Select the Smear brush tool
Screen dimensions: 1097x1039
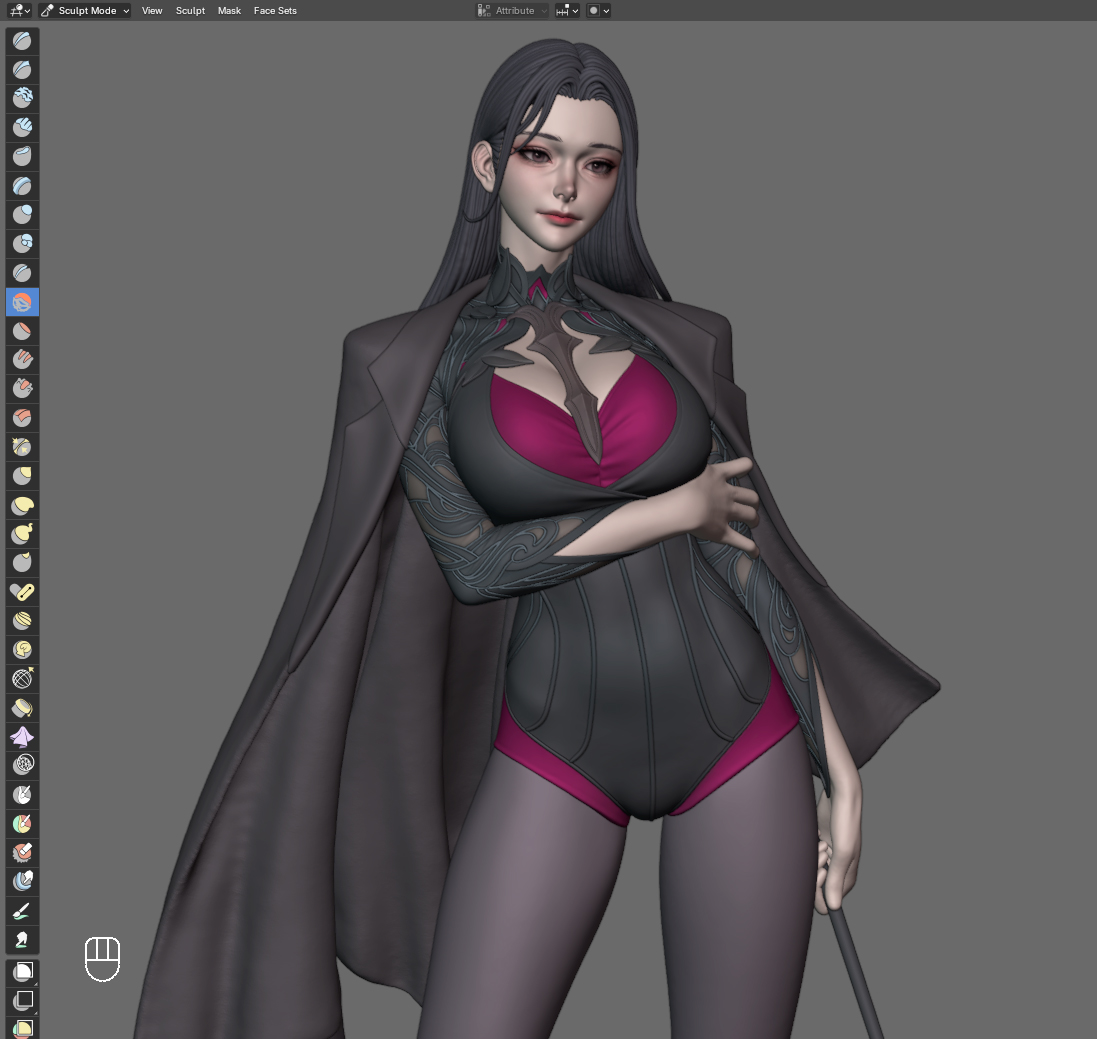tap(22, 940)
